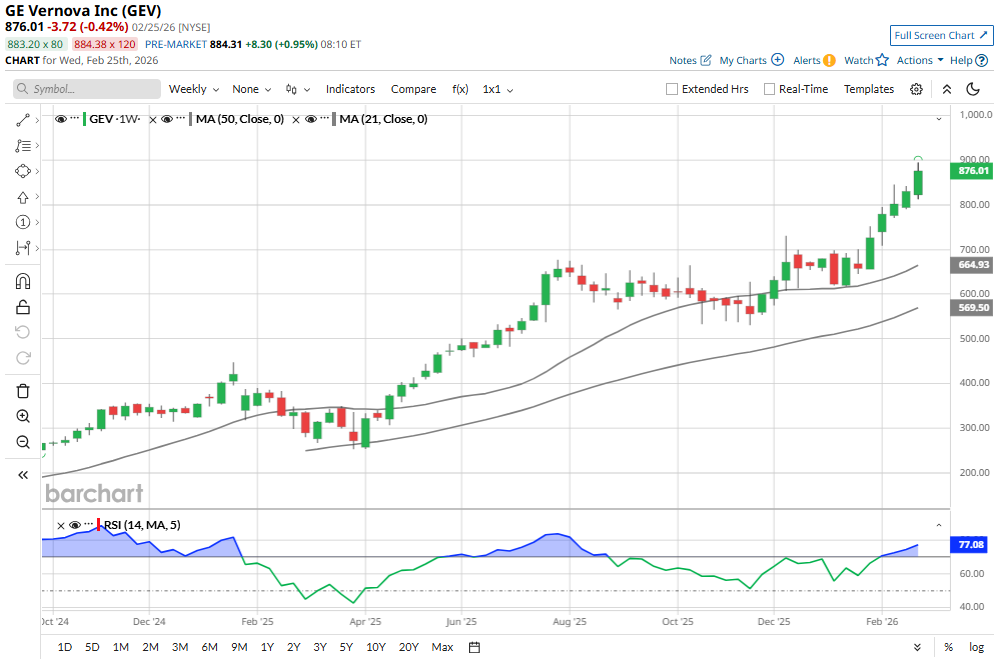Collapse the drawing tools sidebar
Screen dimensions: 999x663
coord(23,475)
